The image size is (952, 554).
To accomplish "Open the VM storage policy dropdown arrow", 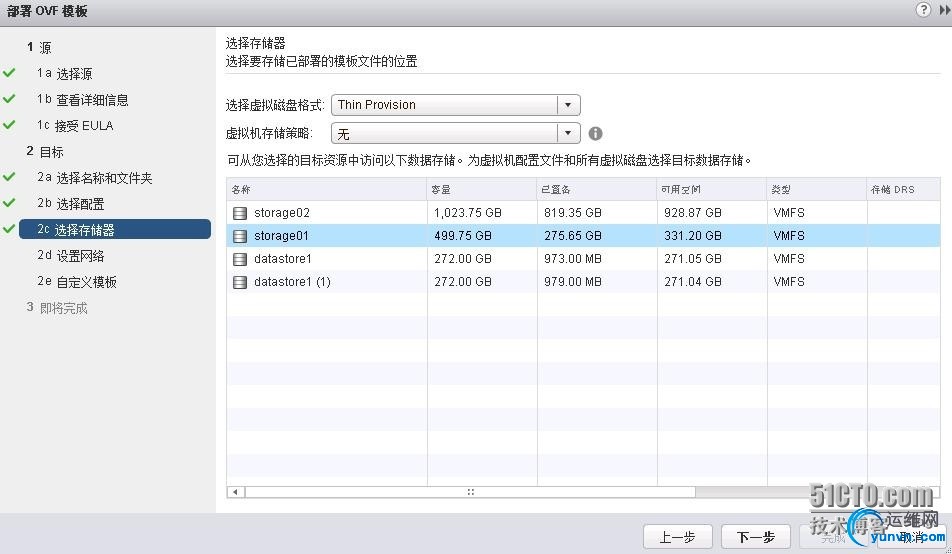I will [x=568, y=132].
